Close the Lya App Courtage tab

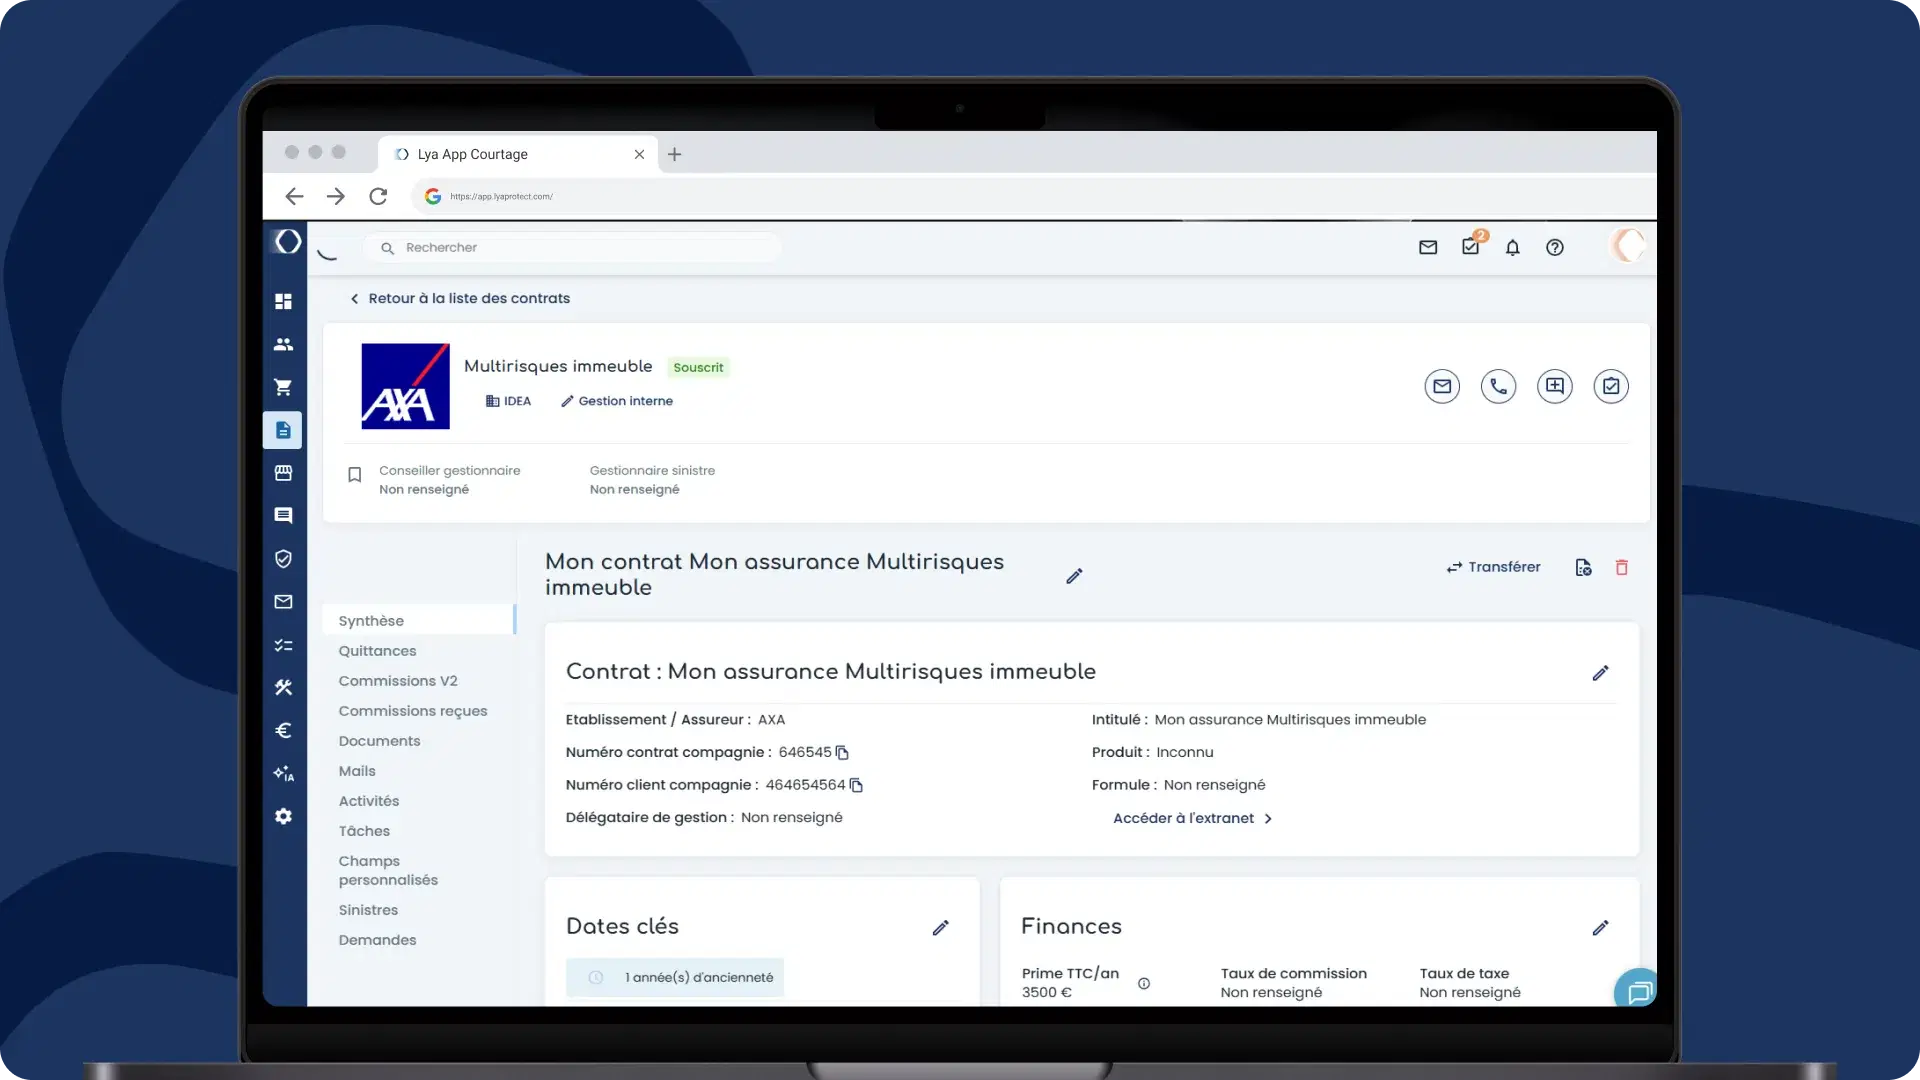(x=639, y=154)
